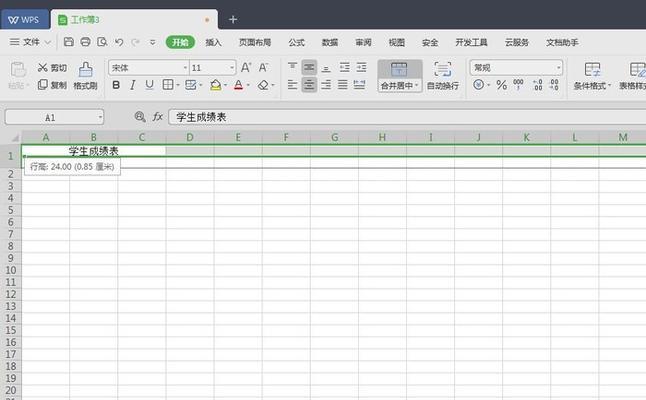Image resolution: width=646 pixels, height=400 pixels.
Task: Add new document tab with plus
Action: 233,19
